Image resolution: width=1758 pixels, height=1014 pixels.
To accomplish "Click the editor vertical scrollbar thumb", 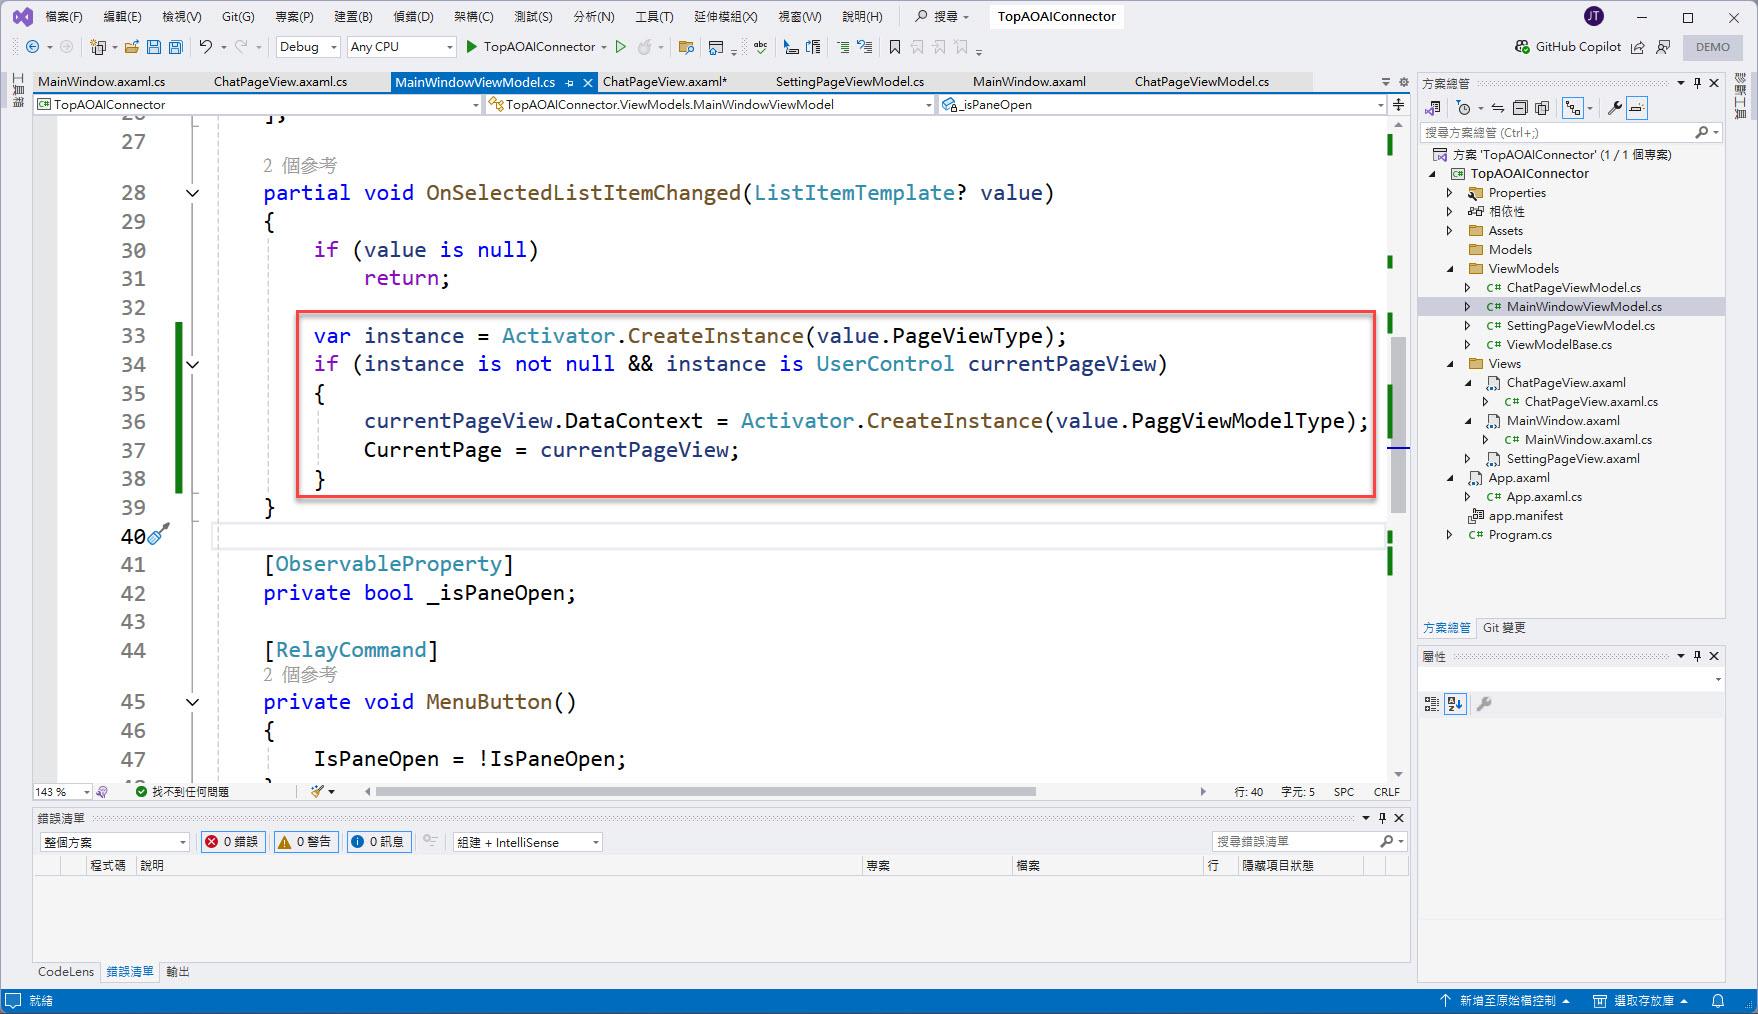I will point(1398,425).
